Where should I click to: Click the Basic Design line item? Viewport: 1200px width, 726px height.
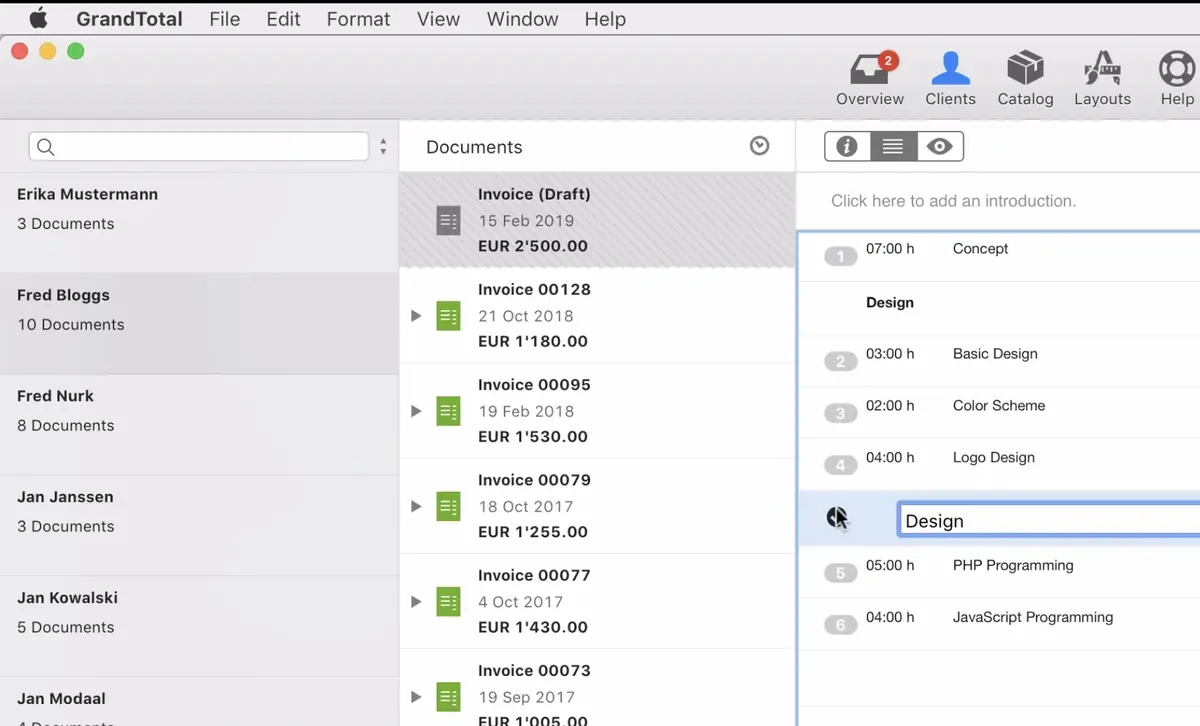tap(995, 353)
